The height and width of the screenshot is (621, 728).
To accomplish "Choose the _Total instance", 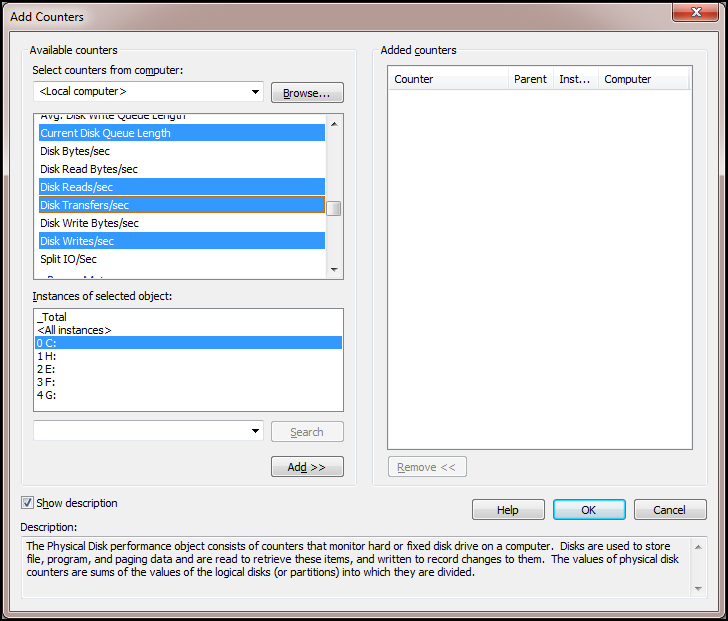I will [x=52, y=317].
